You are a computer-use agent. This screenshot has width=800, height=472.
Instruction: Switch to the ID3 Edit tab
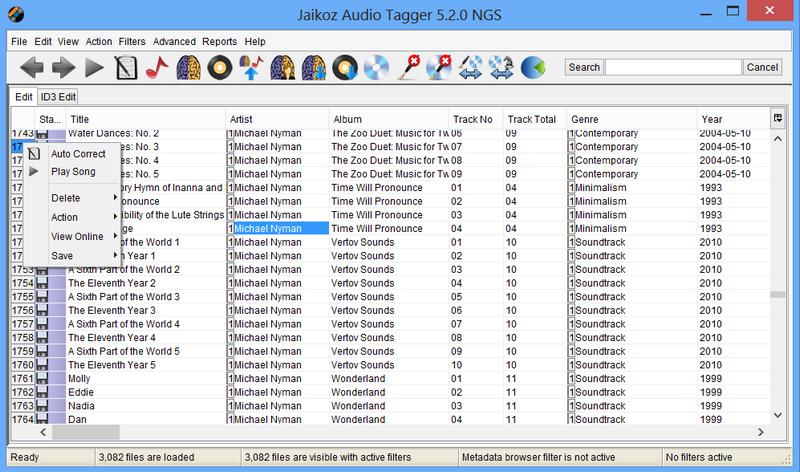[x=58, y=96]
